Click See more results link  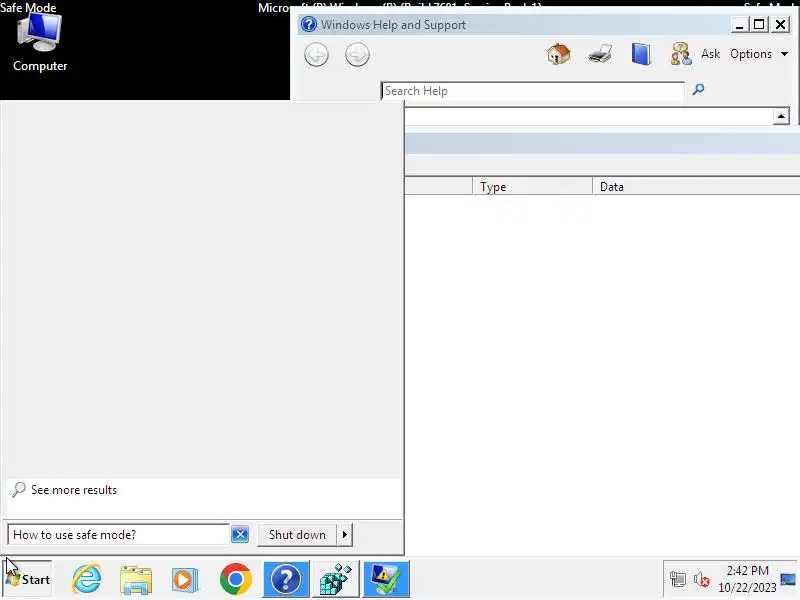pyautogui.click(x=73, y=490)
